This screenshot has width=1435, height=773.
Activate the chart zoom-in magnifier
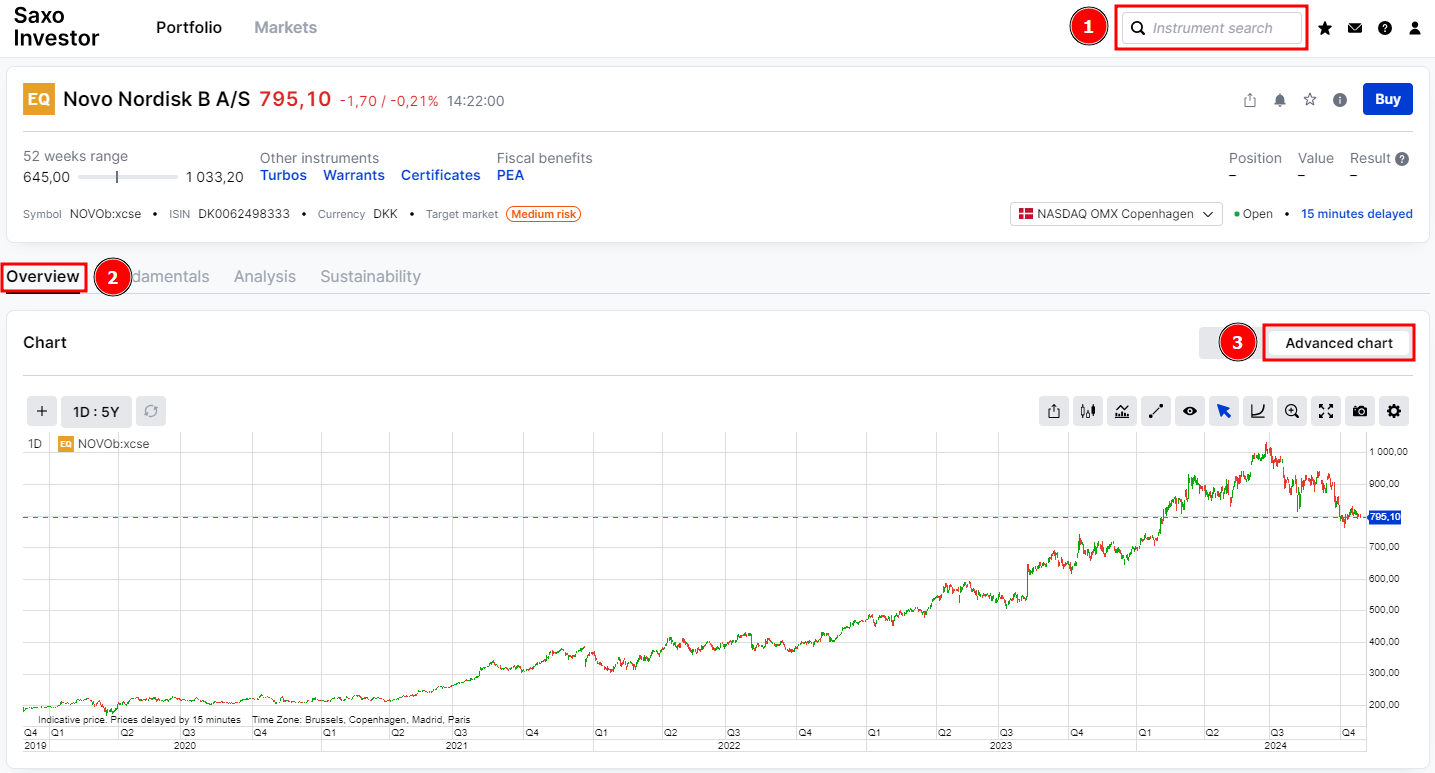[1292, 411]
